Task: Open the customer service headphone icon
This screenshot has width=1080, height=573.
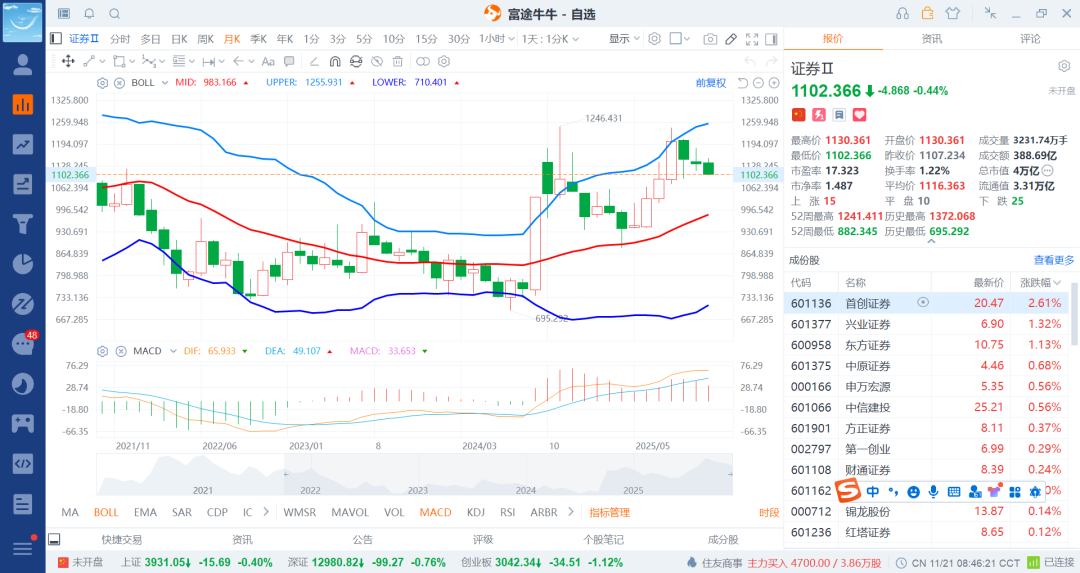Action: (903, 13)
